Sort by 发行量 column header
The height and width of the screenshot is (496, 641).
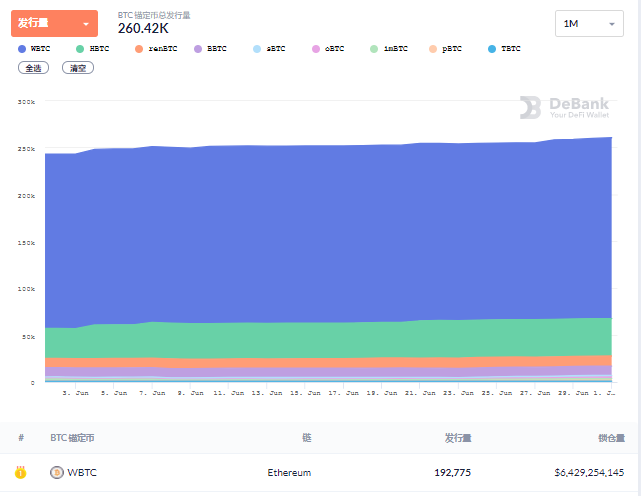pyautogui.click(x=458, y=438)
